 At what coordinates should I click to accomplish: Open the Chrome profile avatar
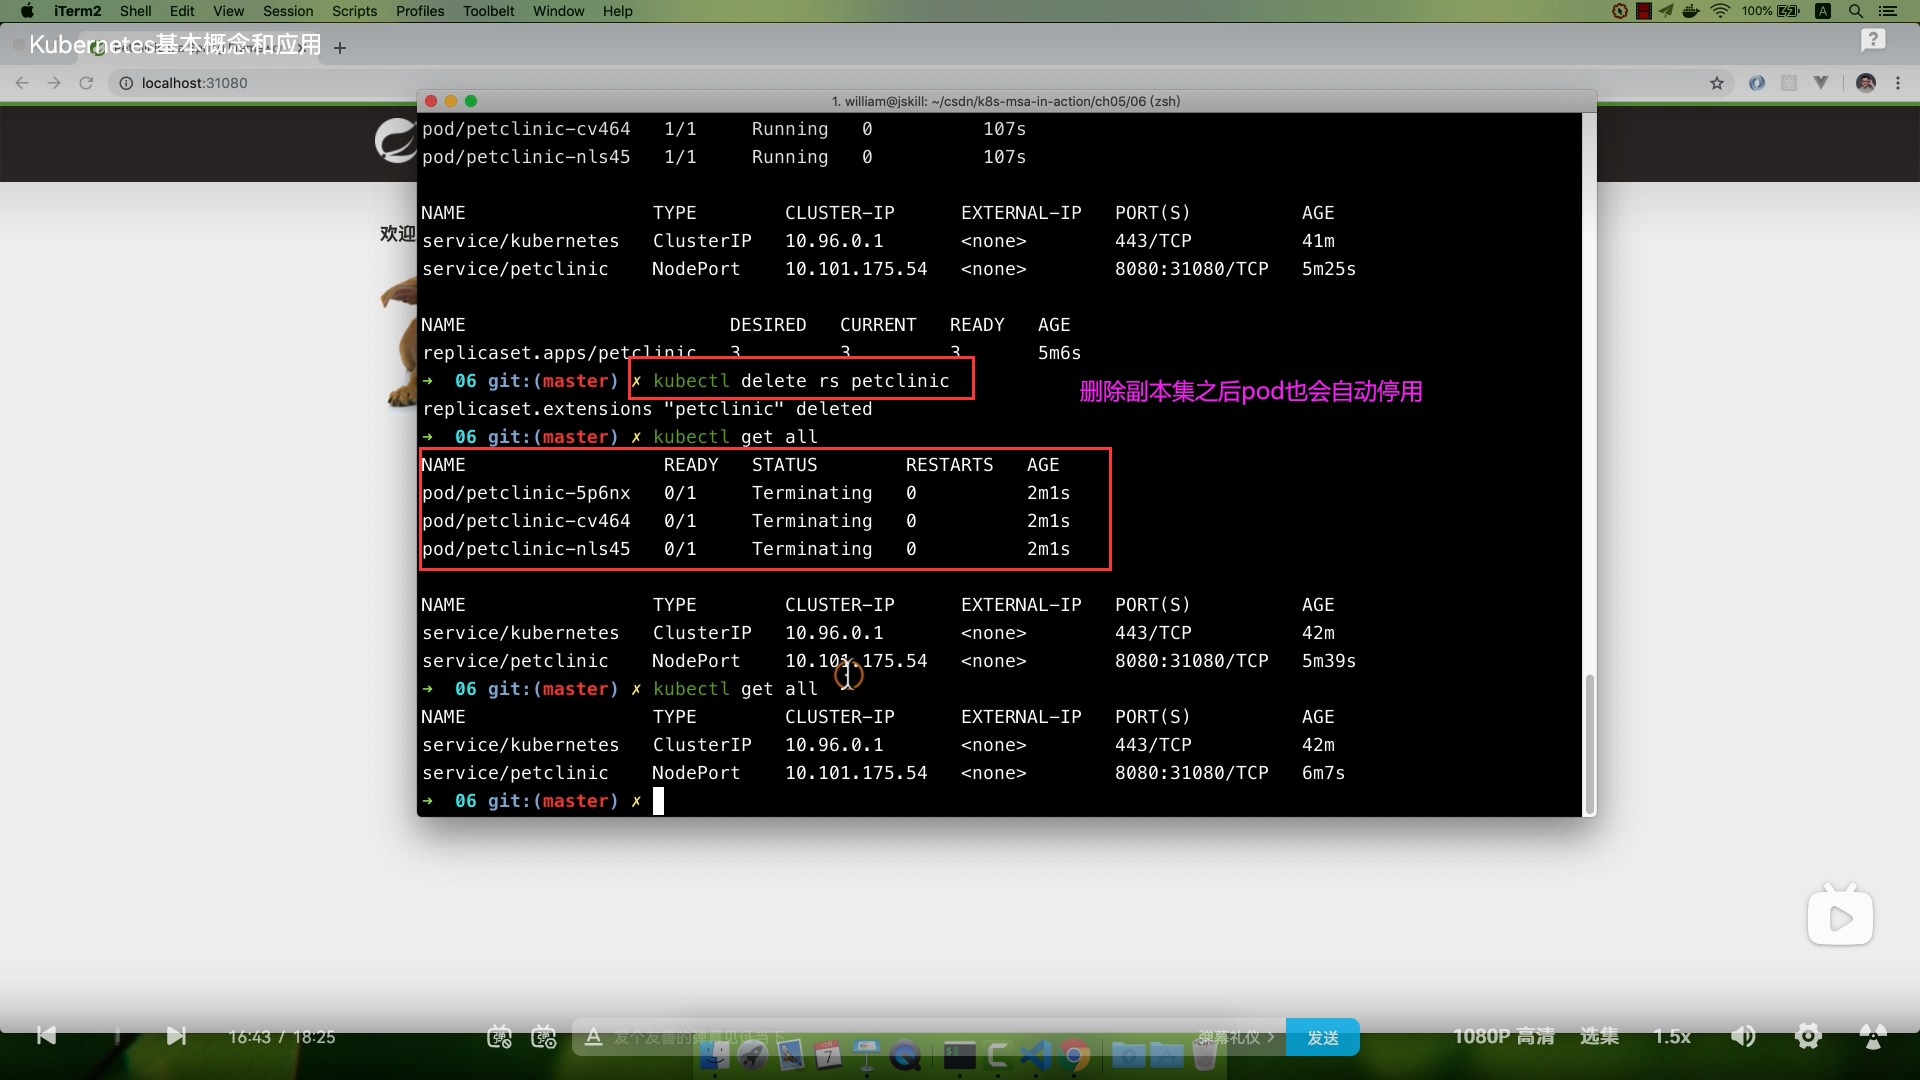(x=1866, y=83)
